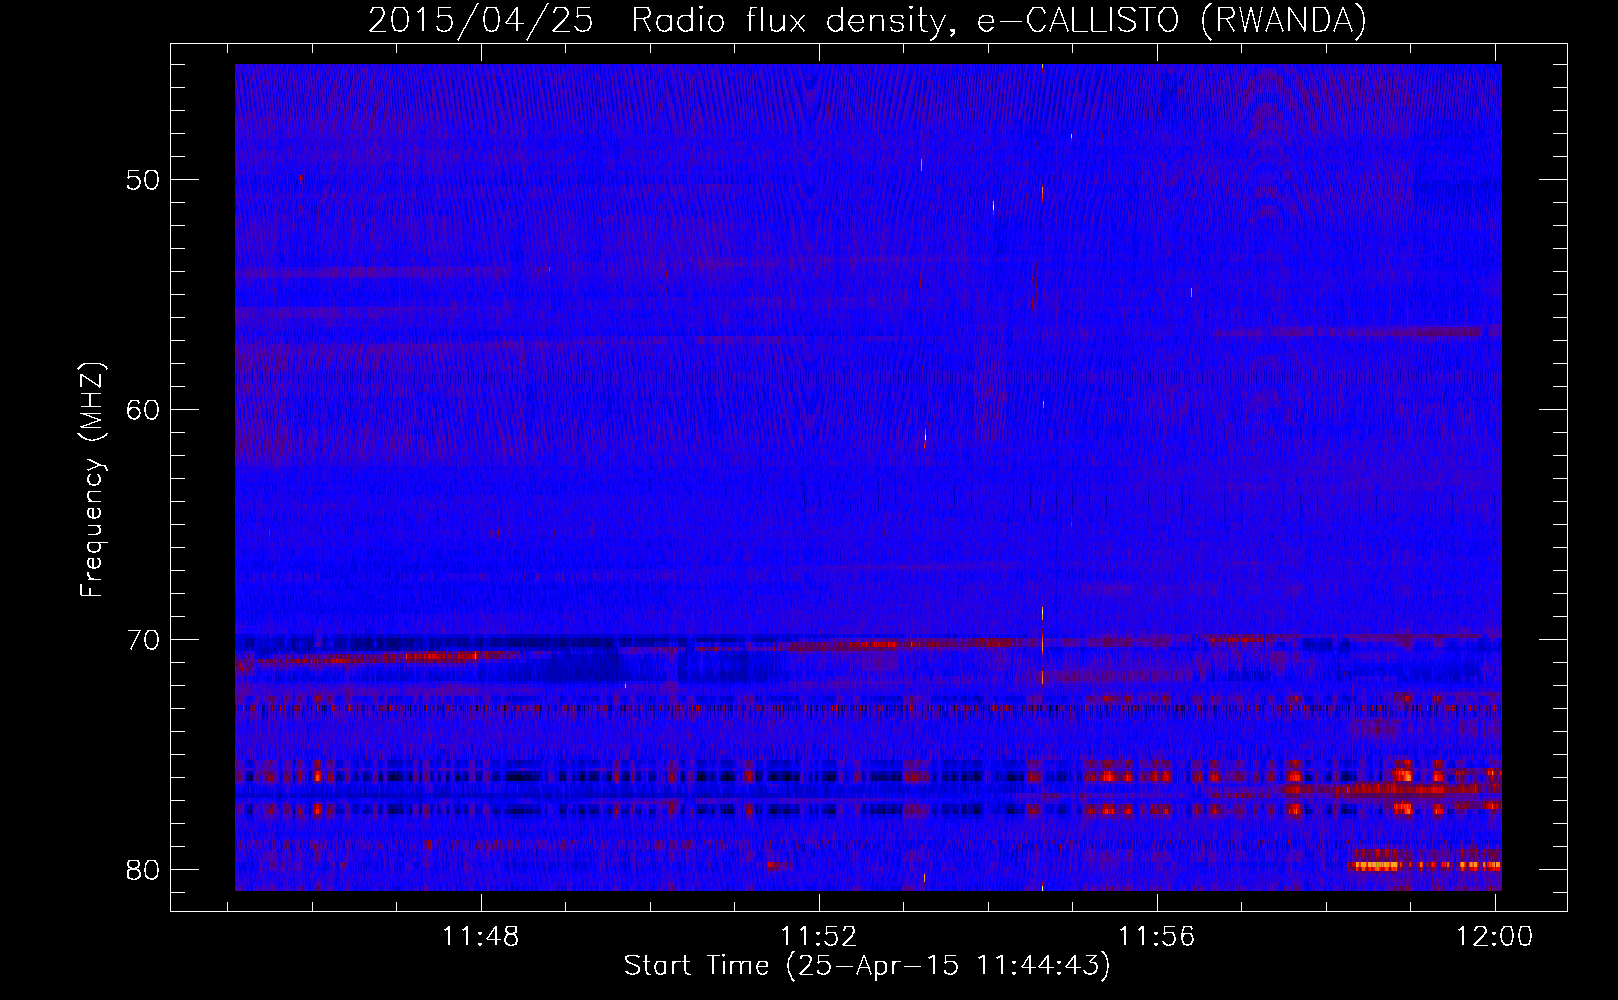Pick the 11:56 time tick label
The height and width of the screenshot is (1000, 1618).
click(x=1157, y=936)
